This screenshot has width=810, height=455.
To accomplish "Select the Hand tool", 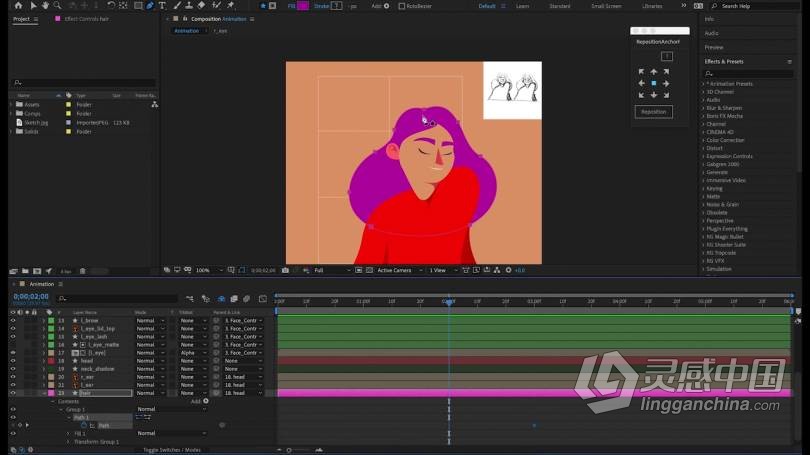I will 45,6.
